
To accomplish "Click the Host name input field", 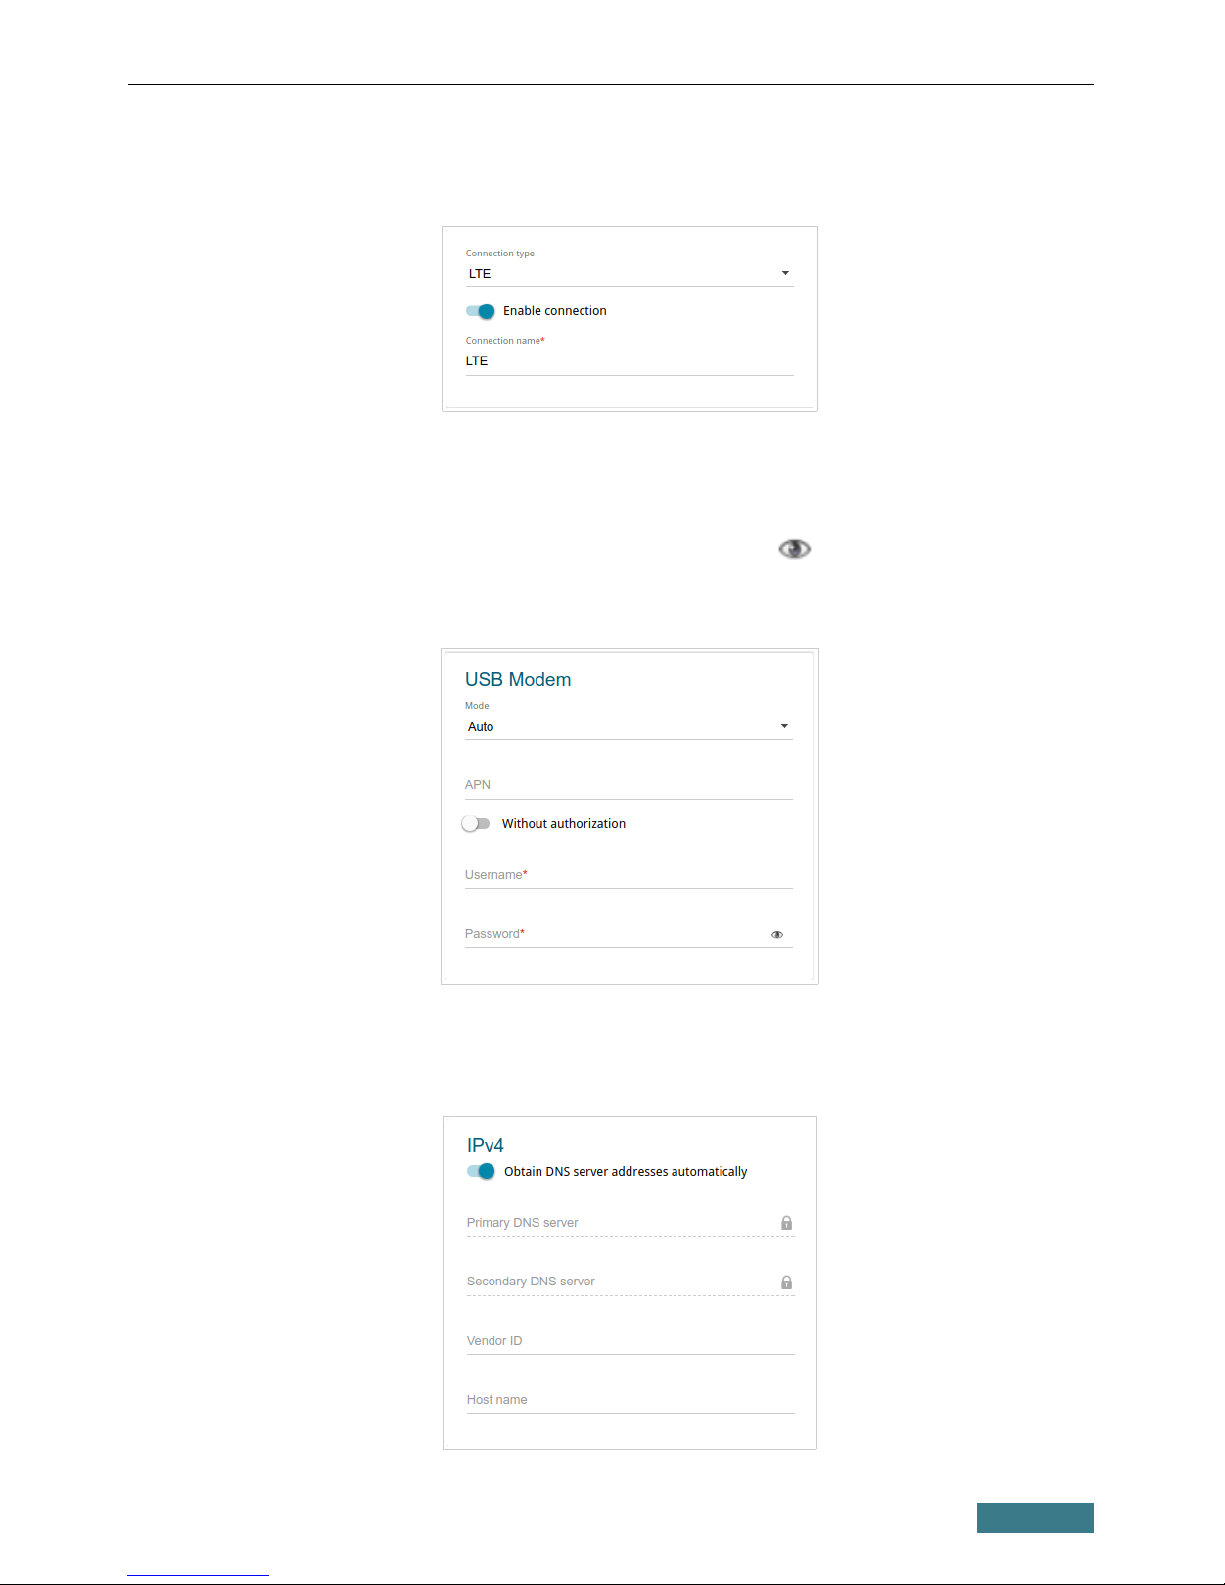I will point(630,1400).
